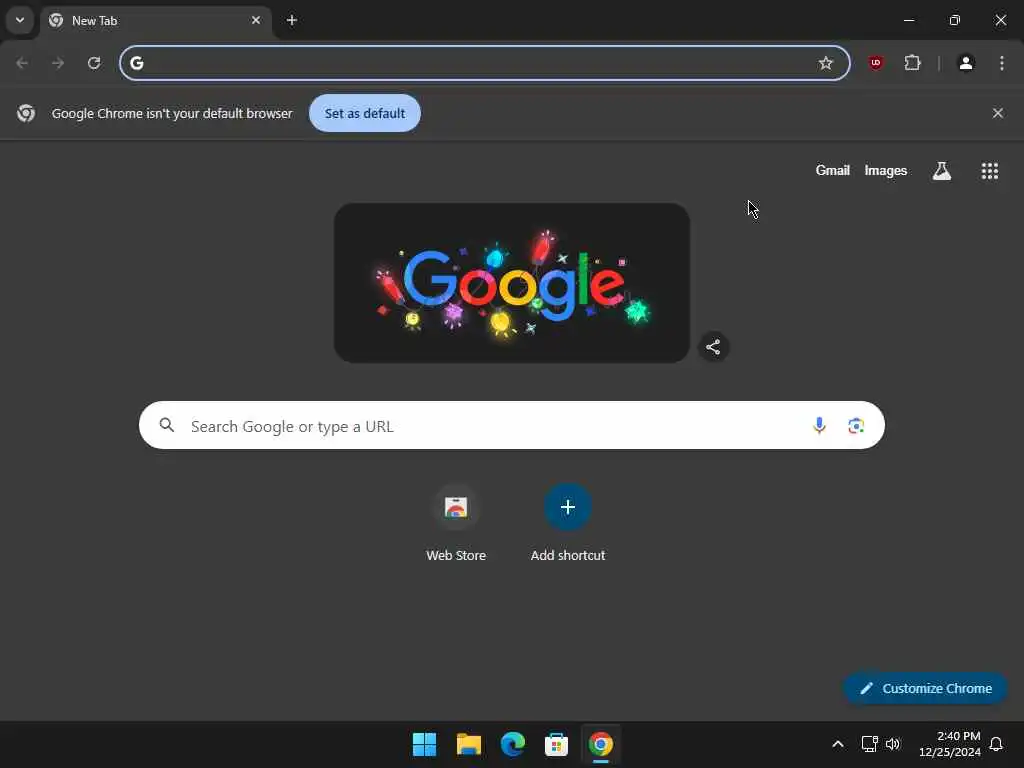Screen dimensions: 1024x768
Task: Open volume control in system tray
Action: click(893, 744)
